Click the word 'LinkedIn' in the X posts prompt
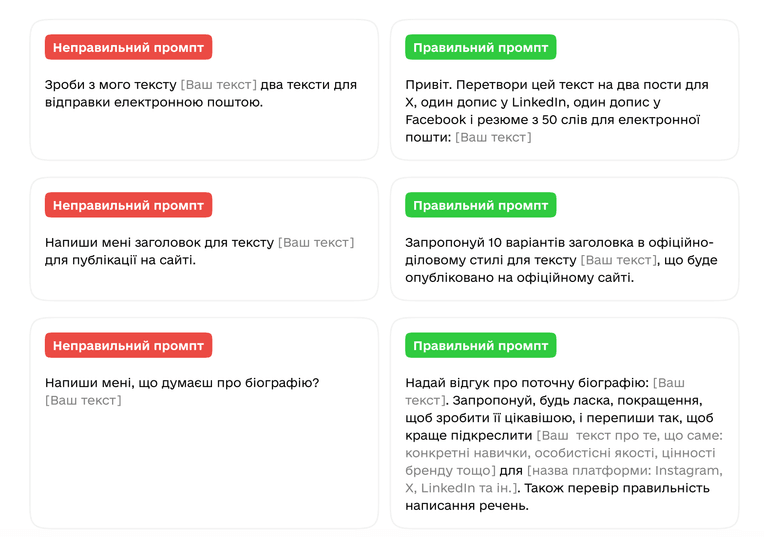764x537 pixels. (538, 102)
